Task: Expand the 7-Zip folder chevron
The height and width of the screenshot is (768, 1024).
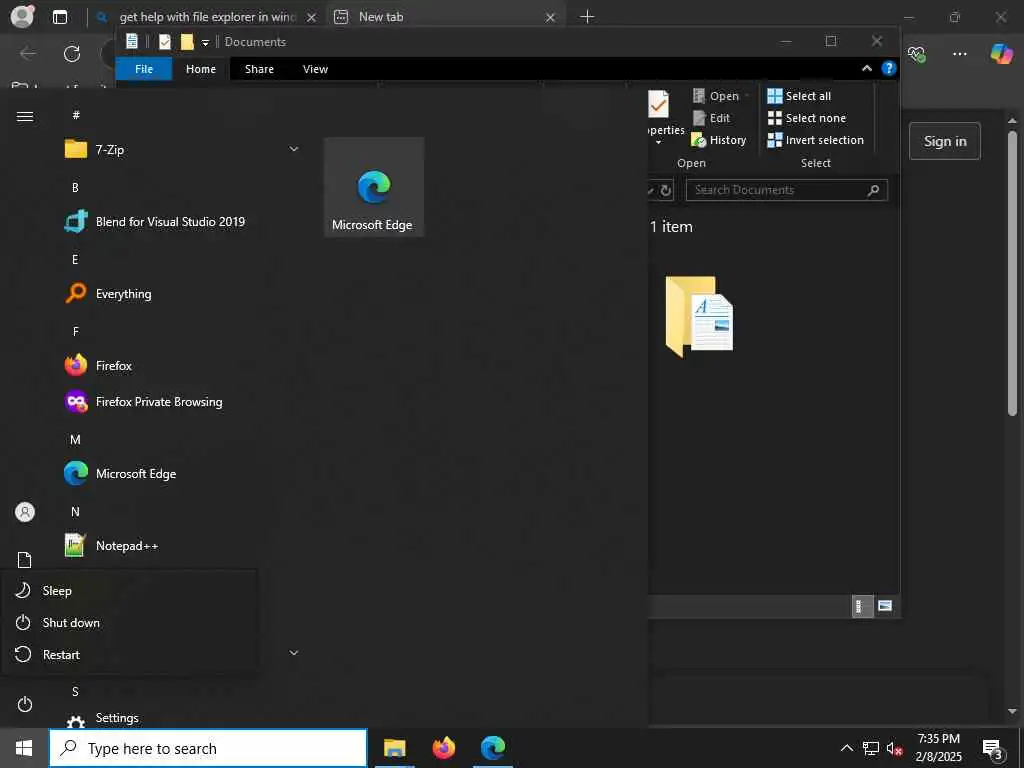Action: 294,150
